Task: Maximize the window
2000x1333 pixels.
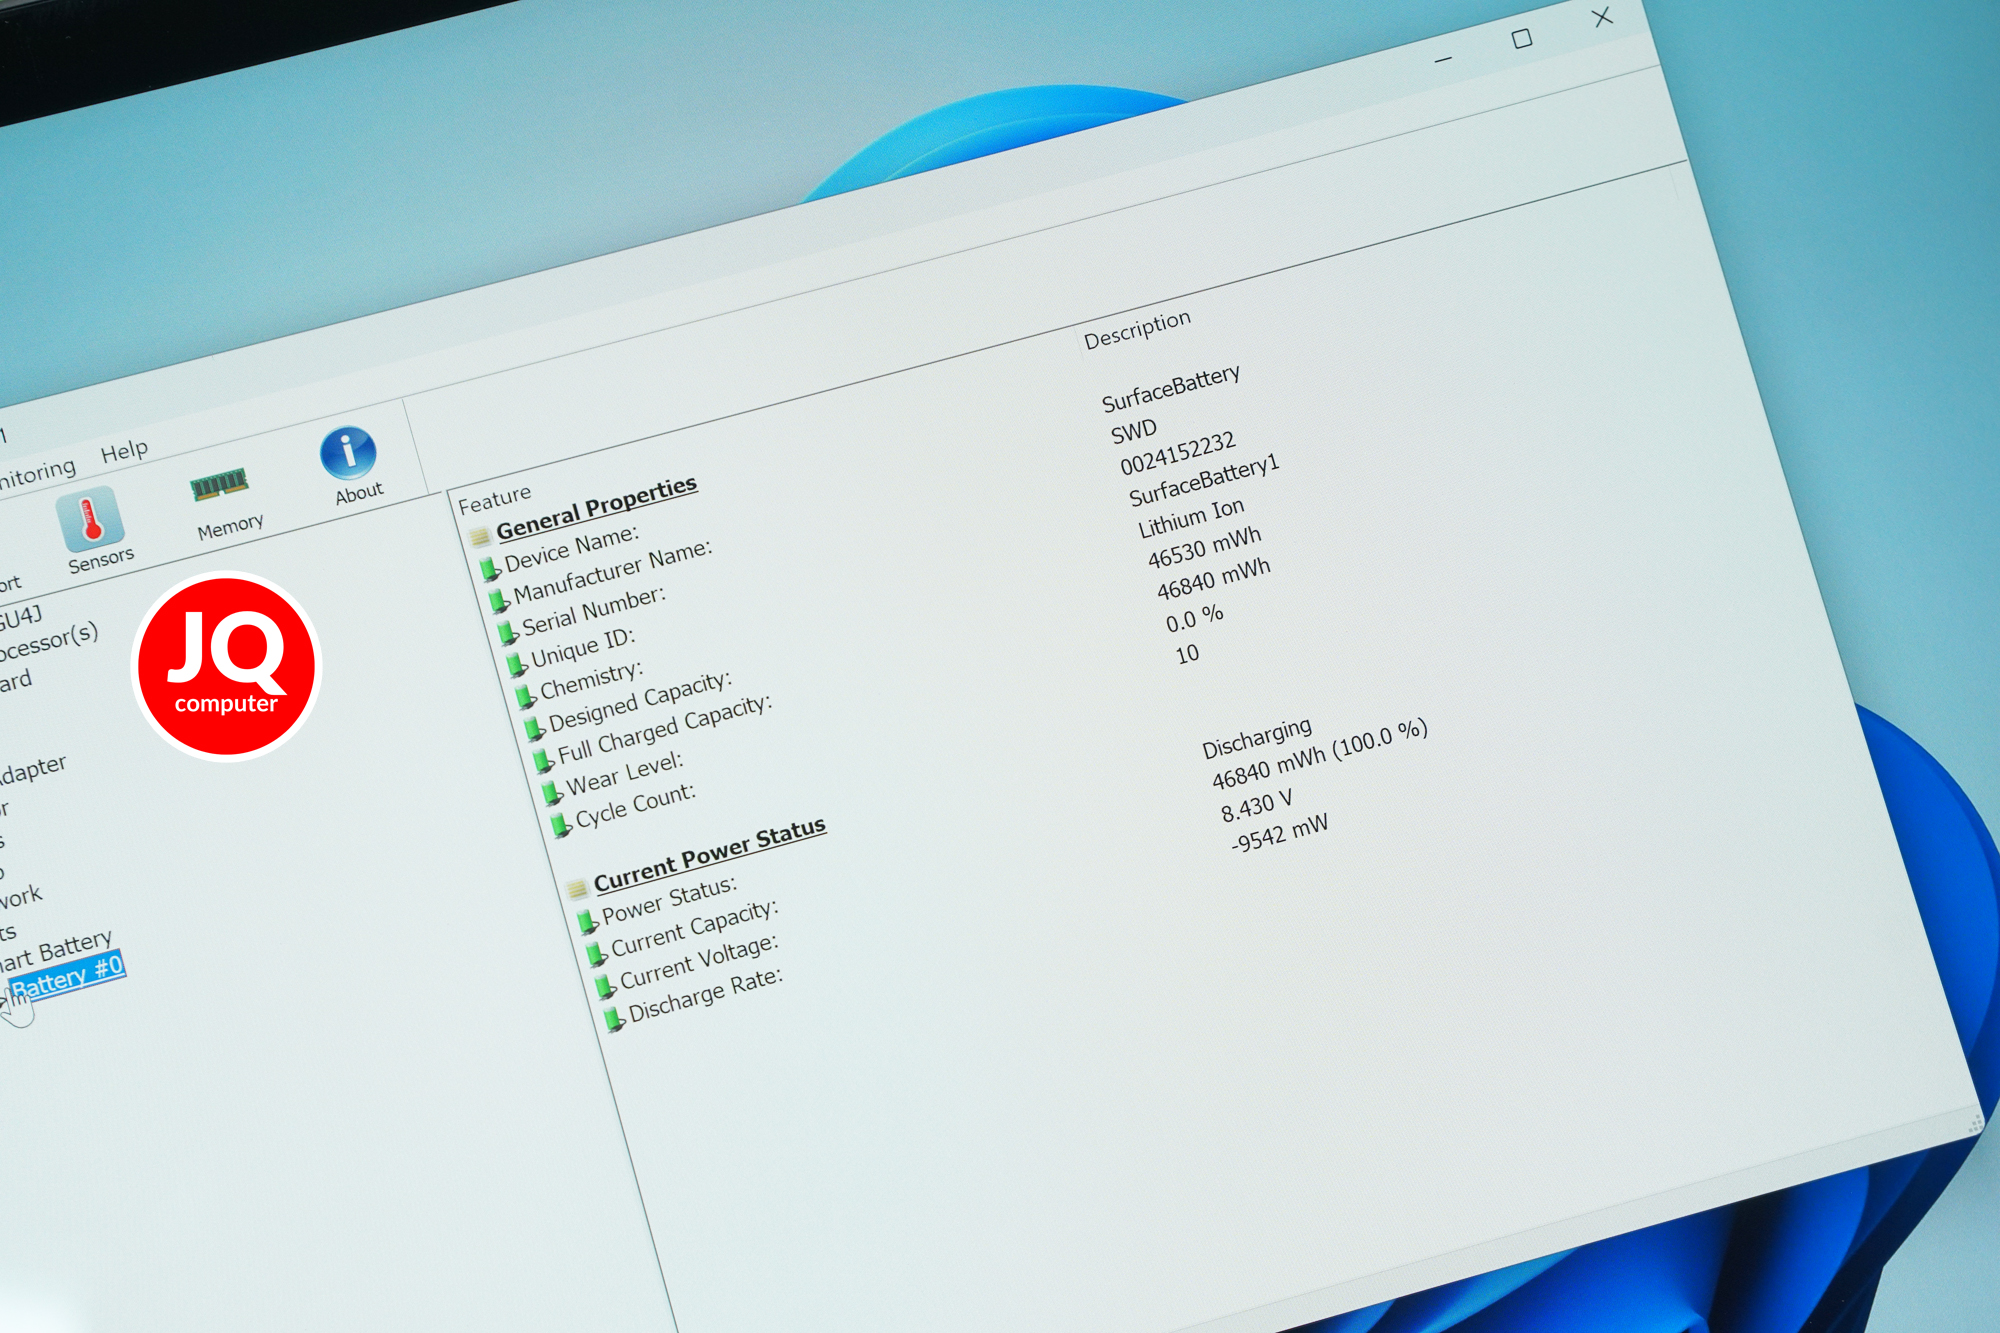Action: (x=1522, y=39)
